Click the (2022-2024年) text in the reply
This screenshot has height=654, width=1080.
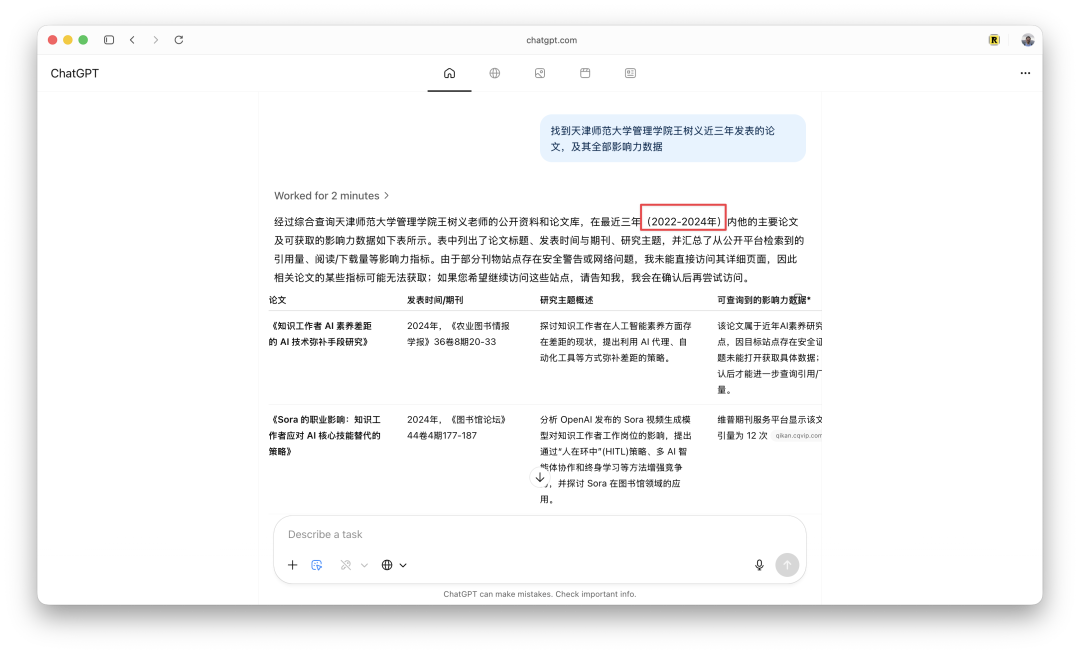(x=683, y=222)
